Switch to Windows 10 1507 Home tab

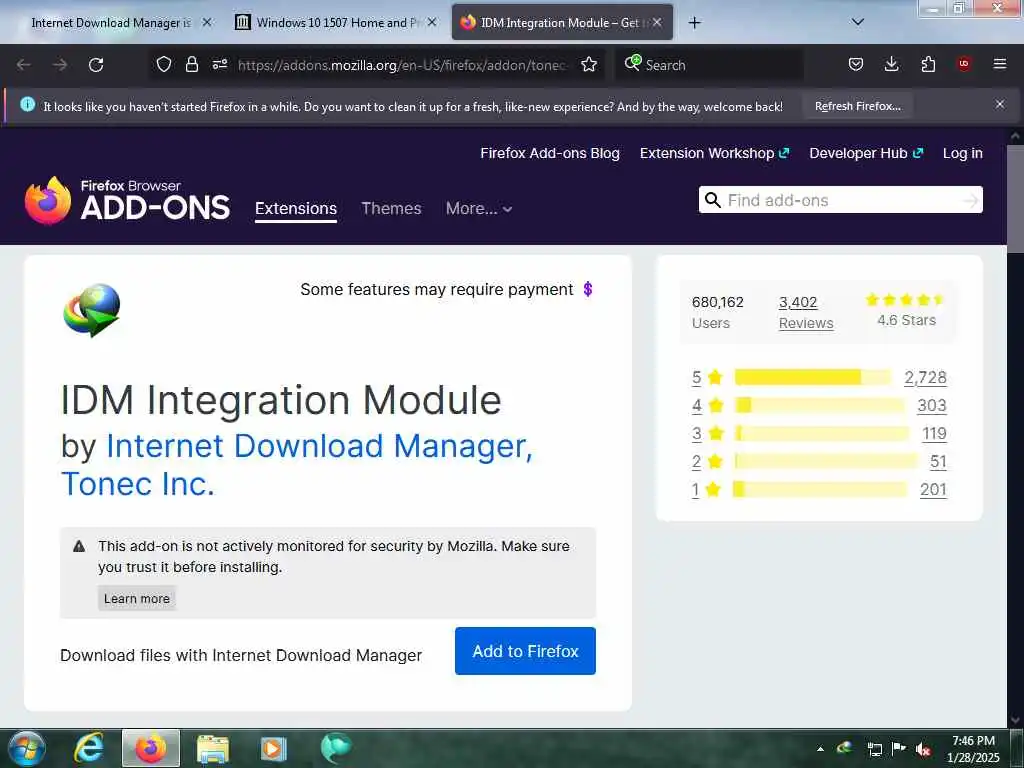point(336,23)
